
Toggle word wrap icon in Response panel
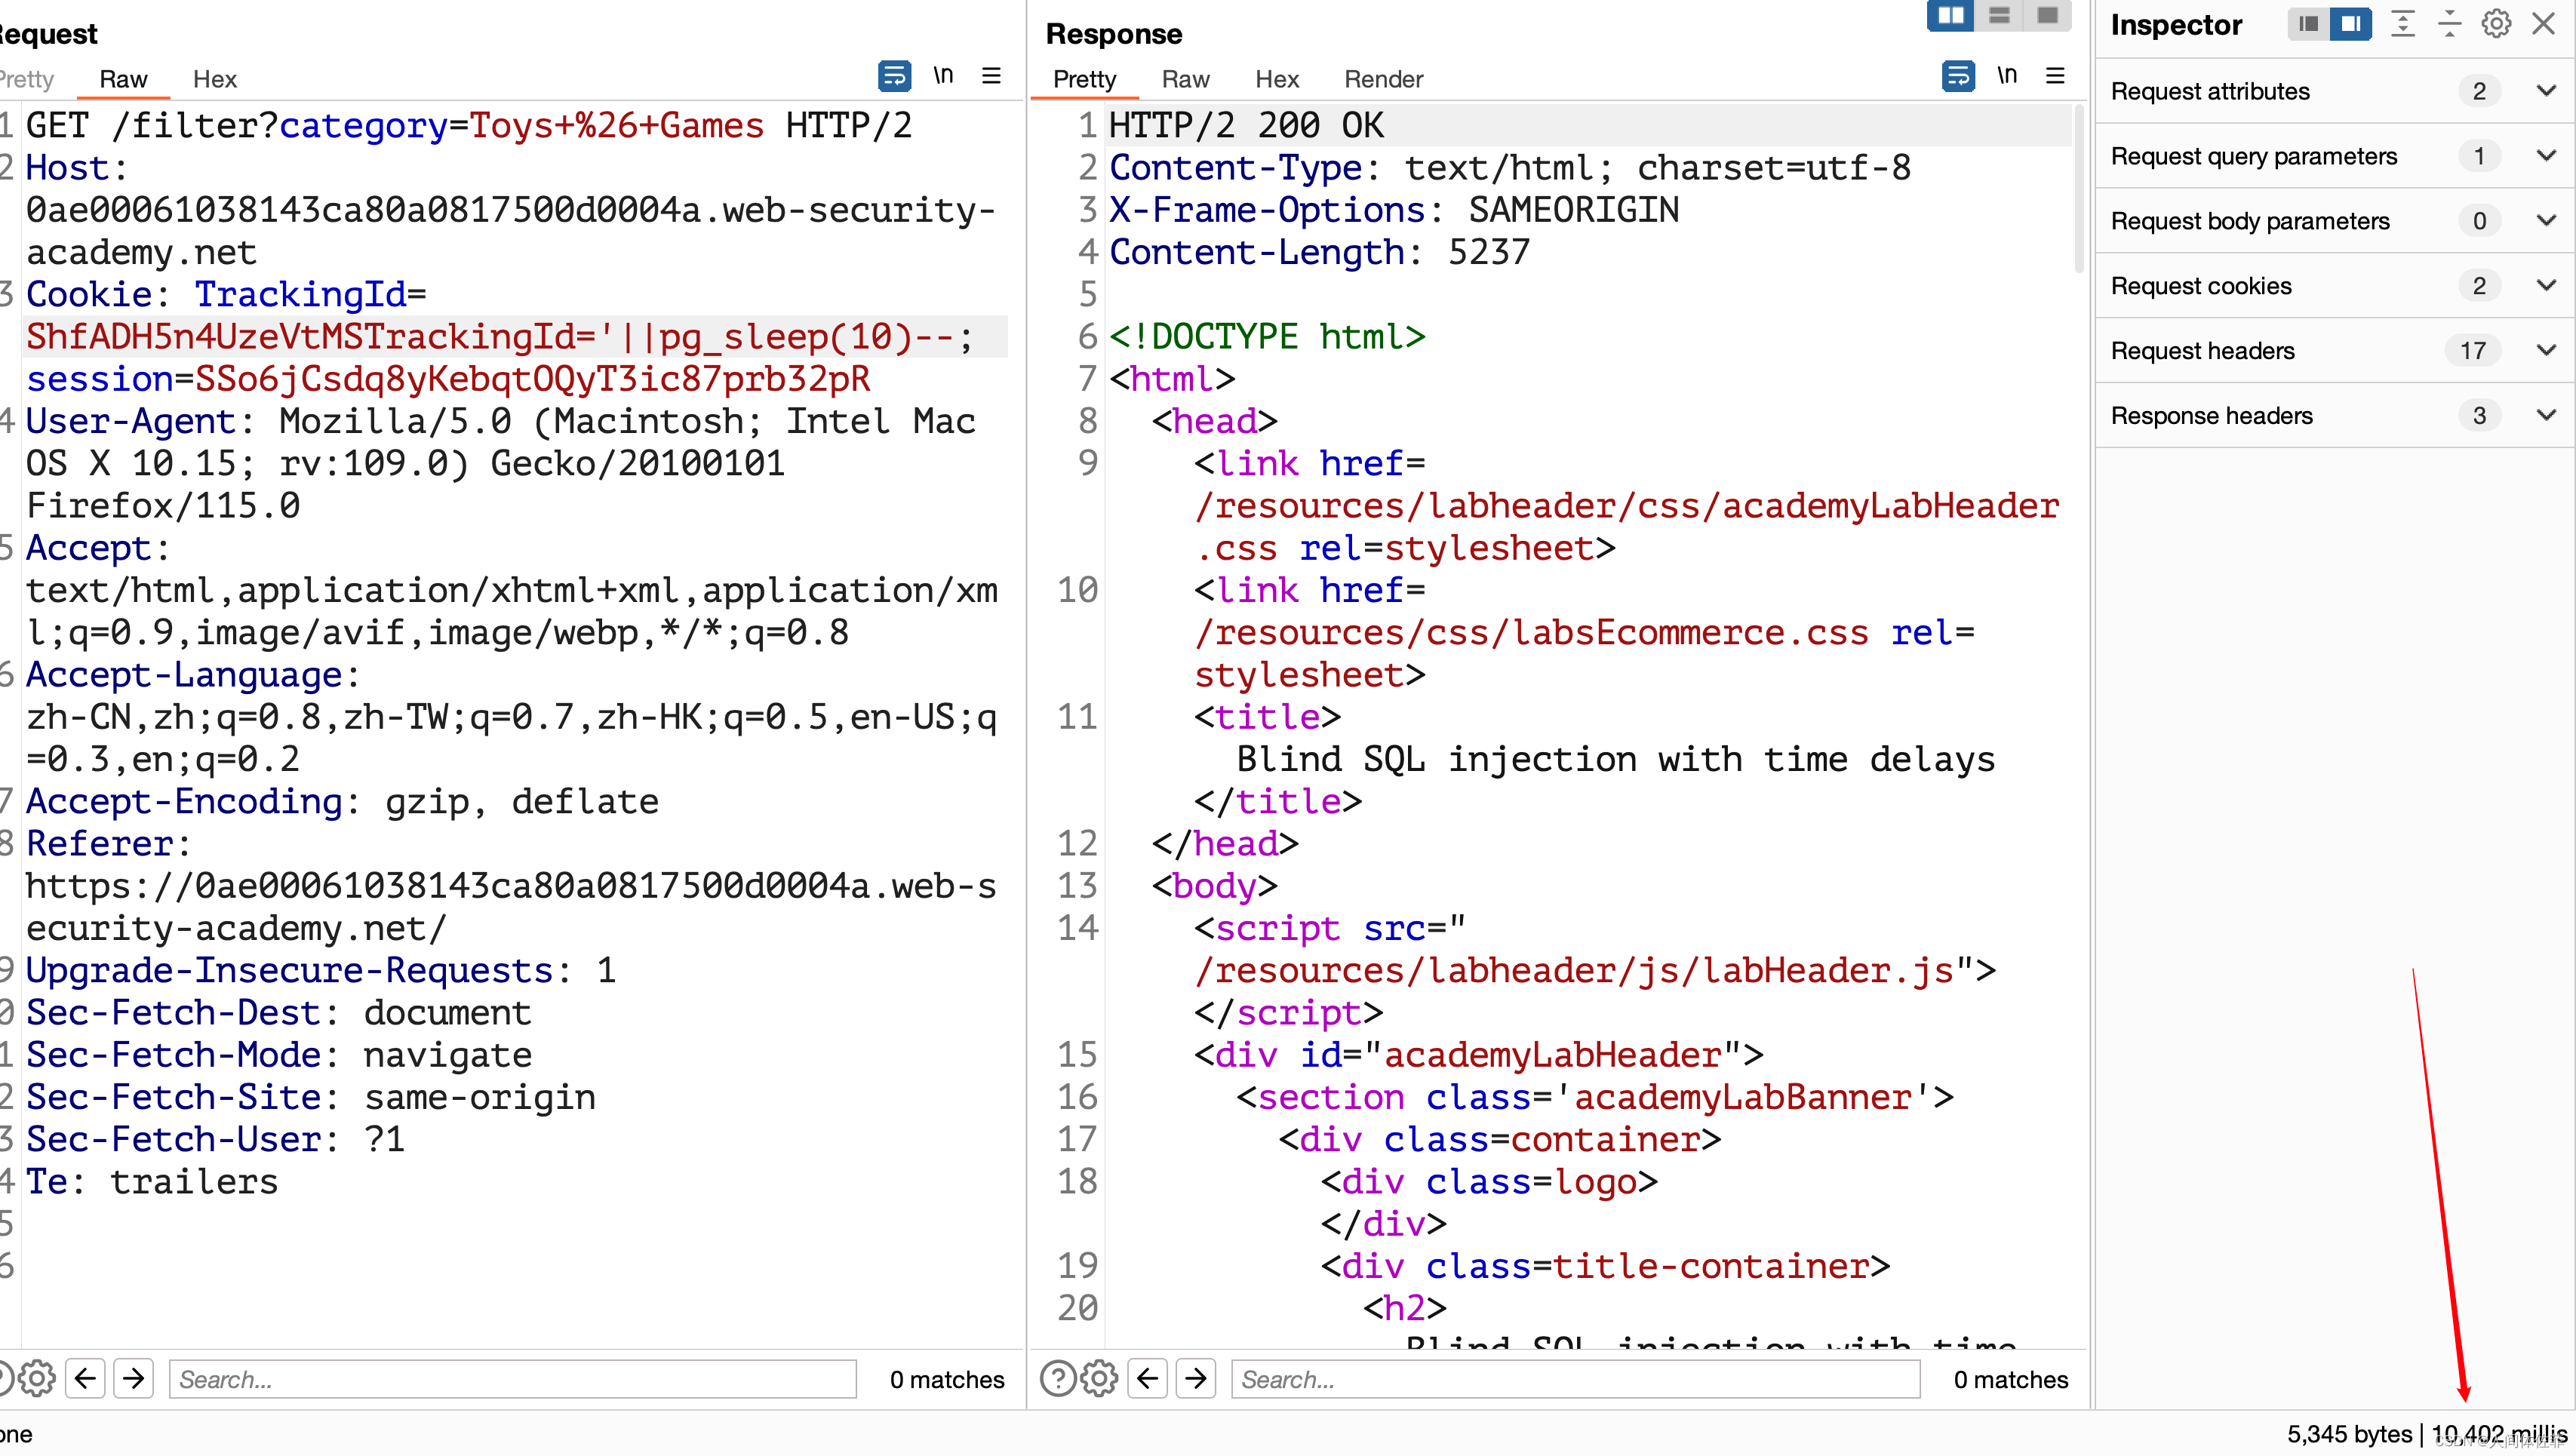[x=1957, y=76]
